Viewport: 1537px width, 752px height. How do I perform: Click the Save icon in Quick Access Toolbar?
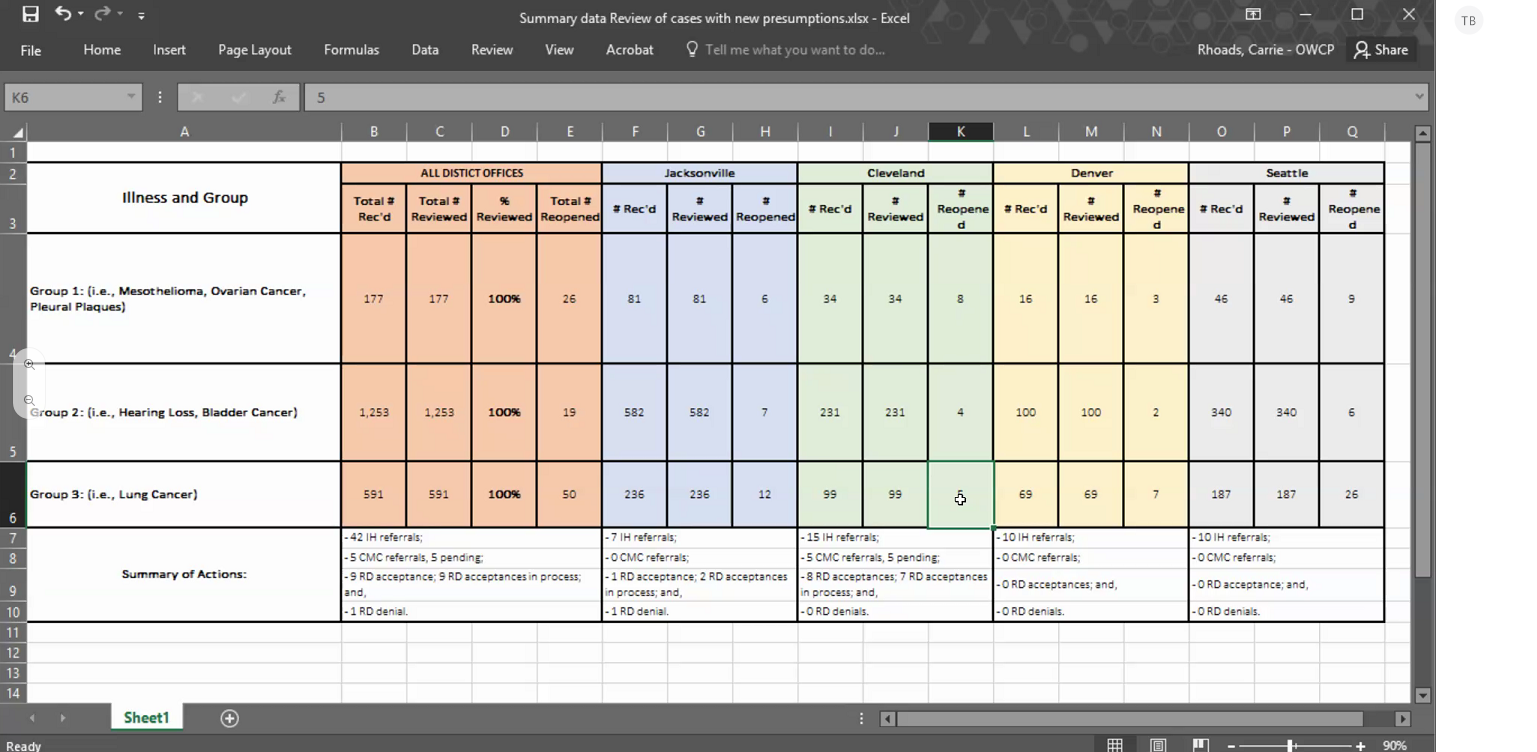click(31, 14)
